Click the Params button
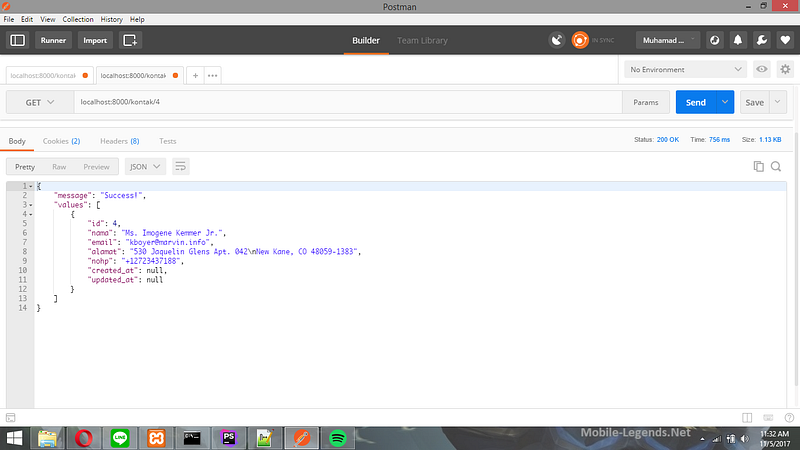Image resolution: width=800 pixels, height=450 pixels. [x=646, y=102]
